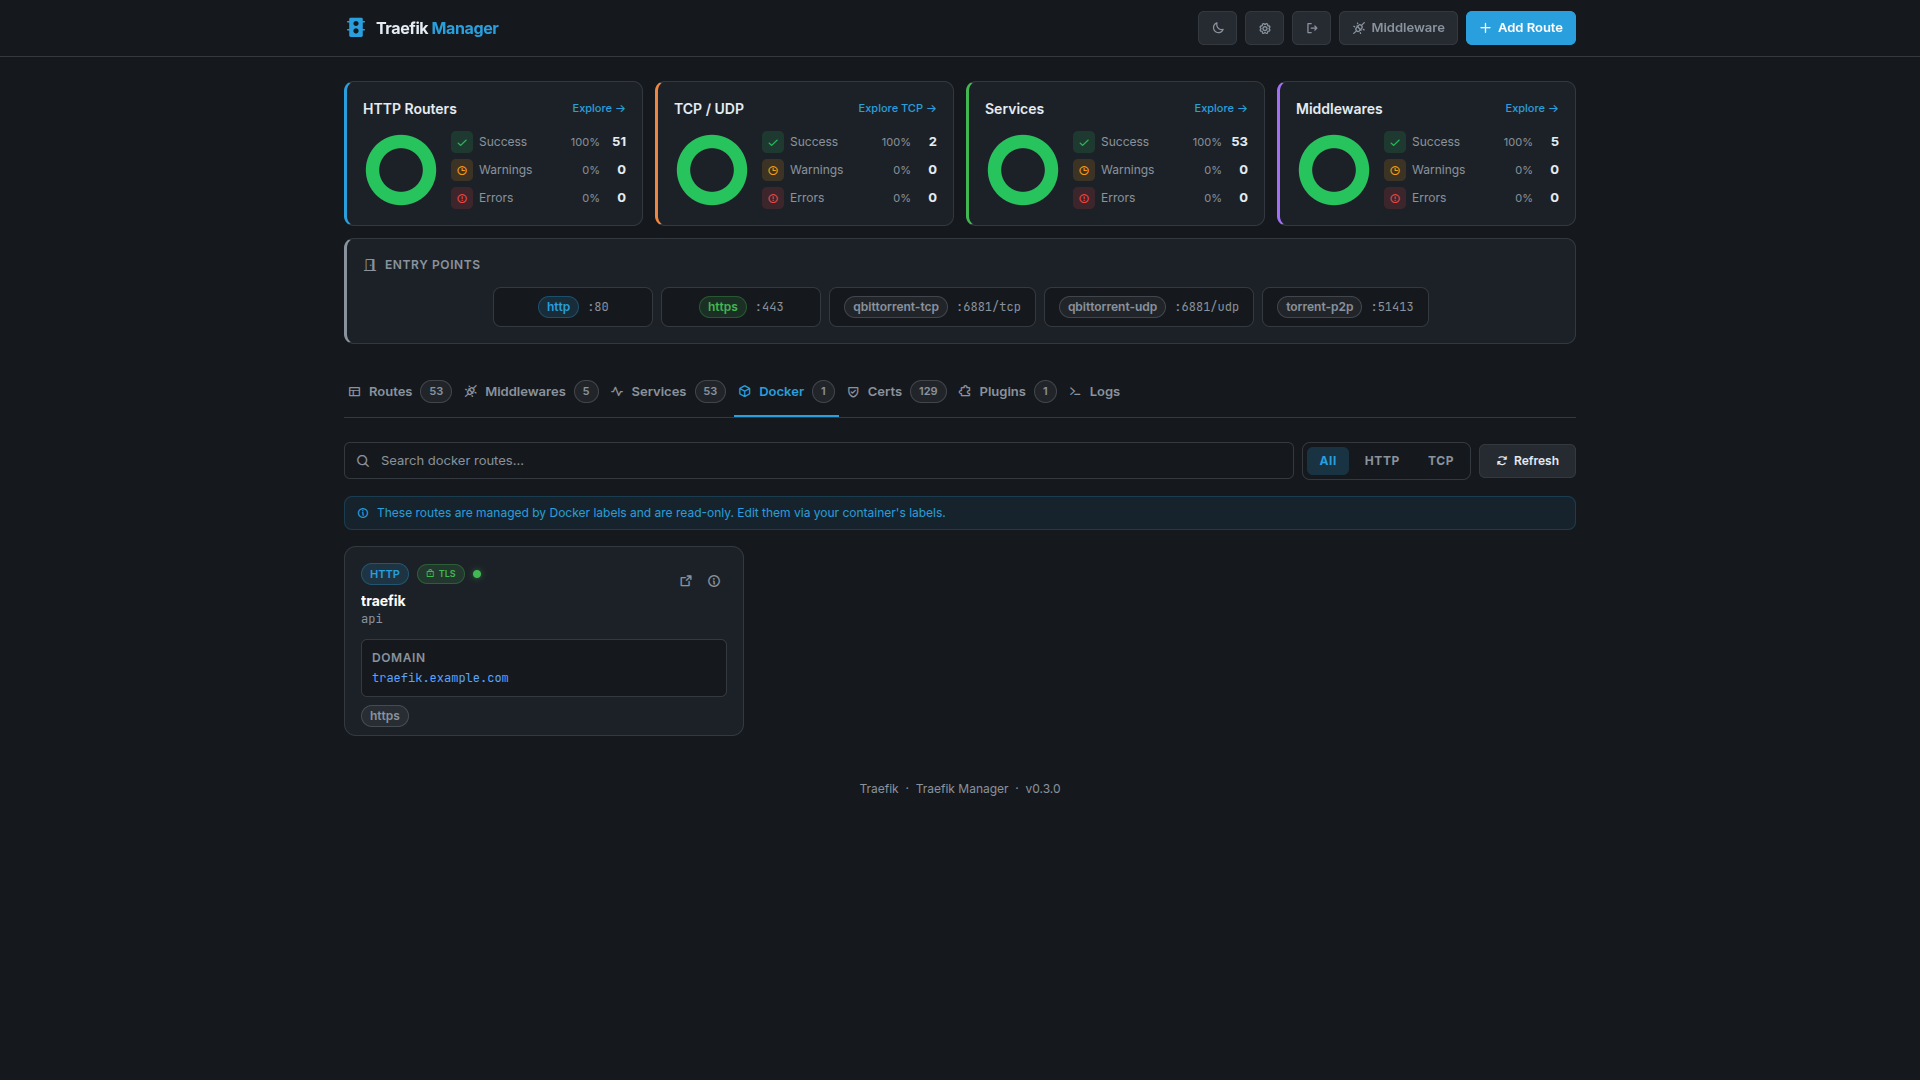
Task: Open the Routes tab
Action: pyautogui.click(x=391, y=391)
